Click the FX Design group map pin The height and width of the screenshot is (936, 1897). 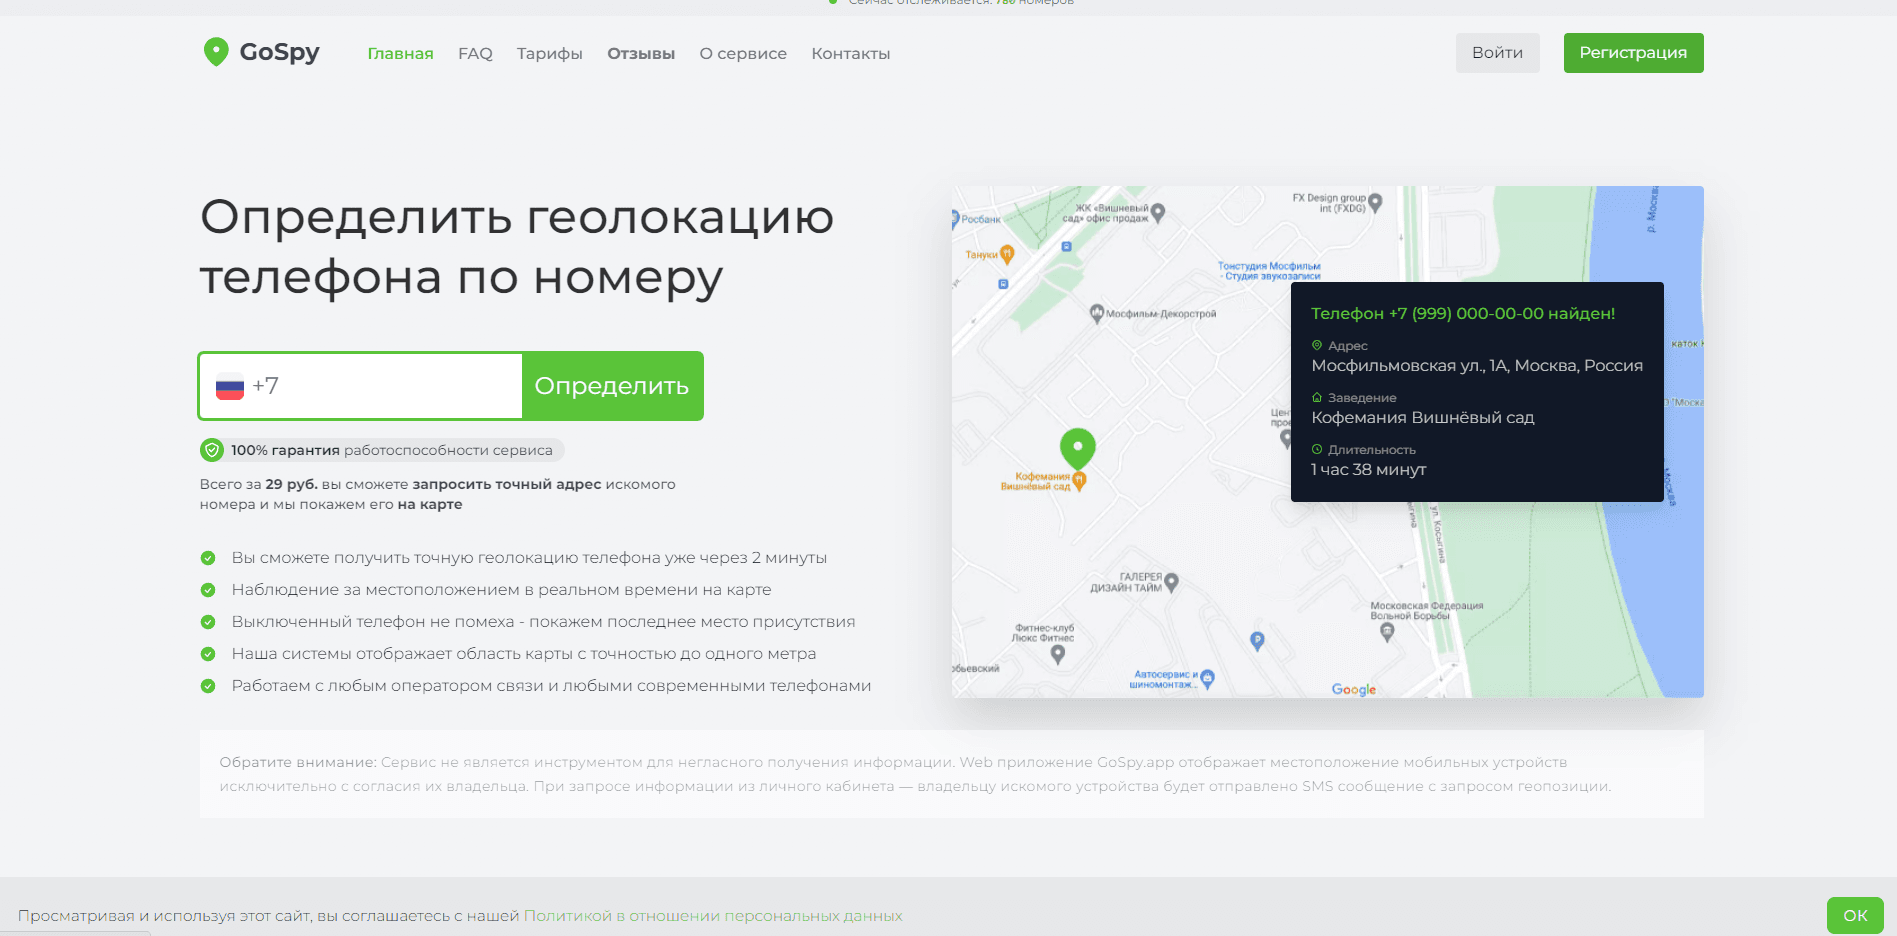coord(1375,202)
